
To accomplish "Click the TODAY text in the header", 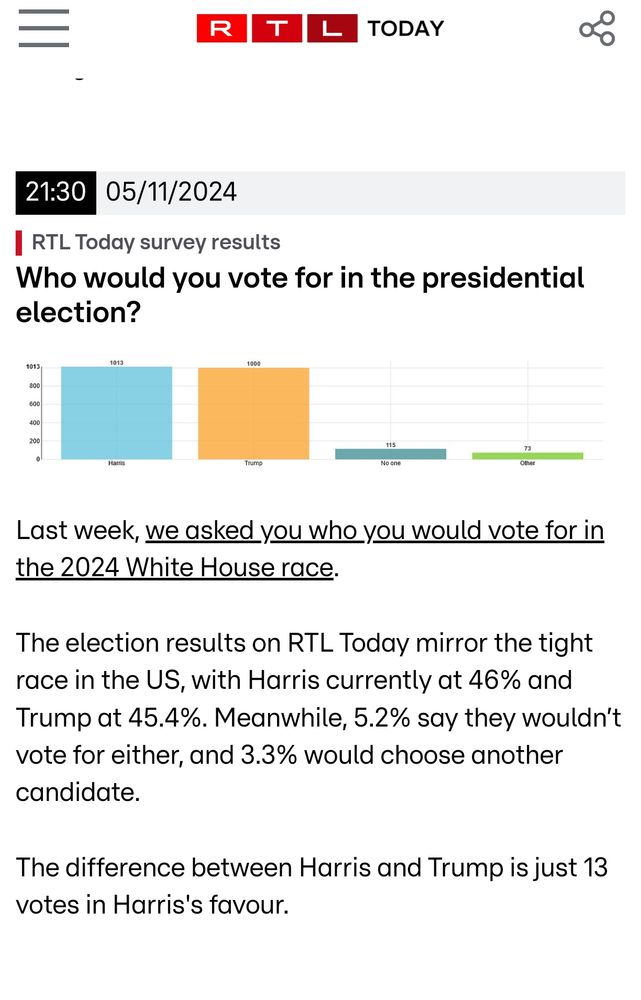I will point(409,28).
